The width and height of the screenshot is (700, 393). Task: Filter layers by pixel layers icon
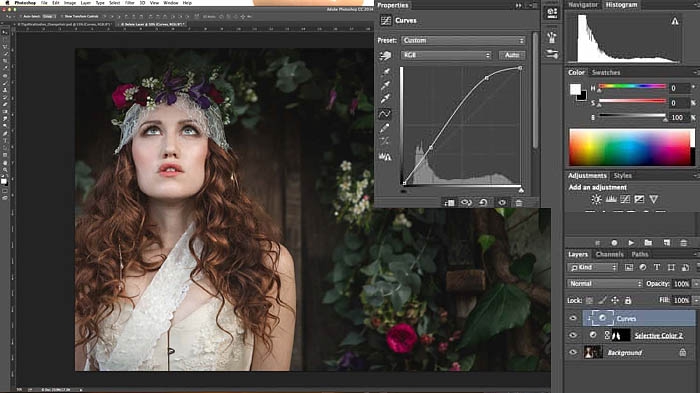click(x=629, y=268)
